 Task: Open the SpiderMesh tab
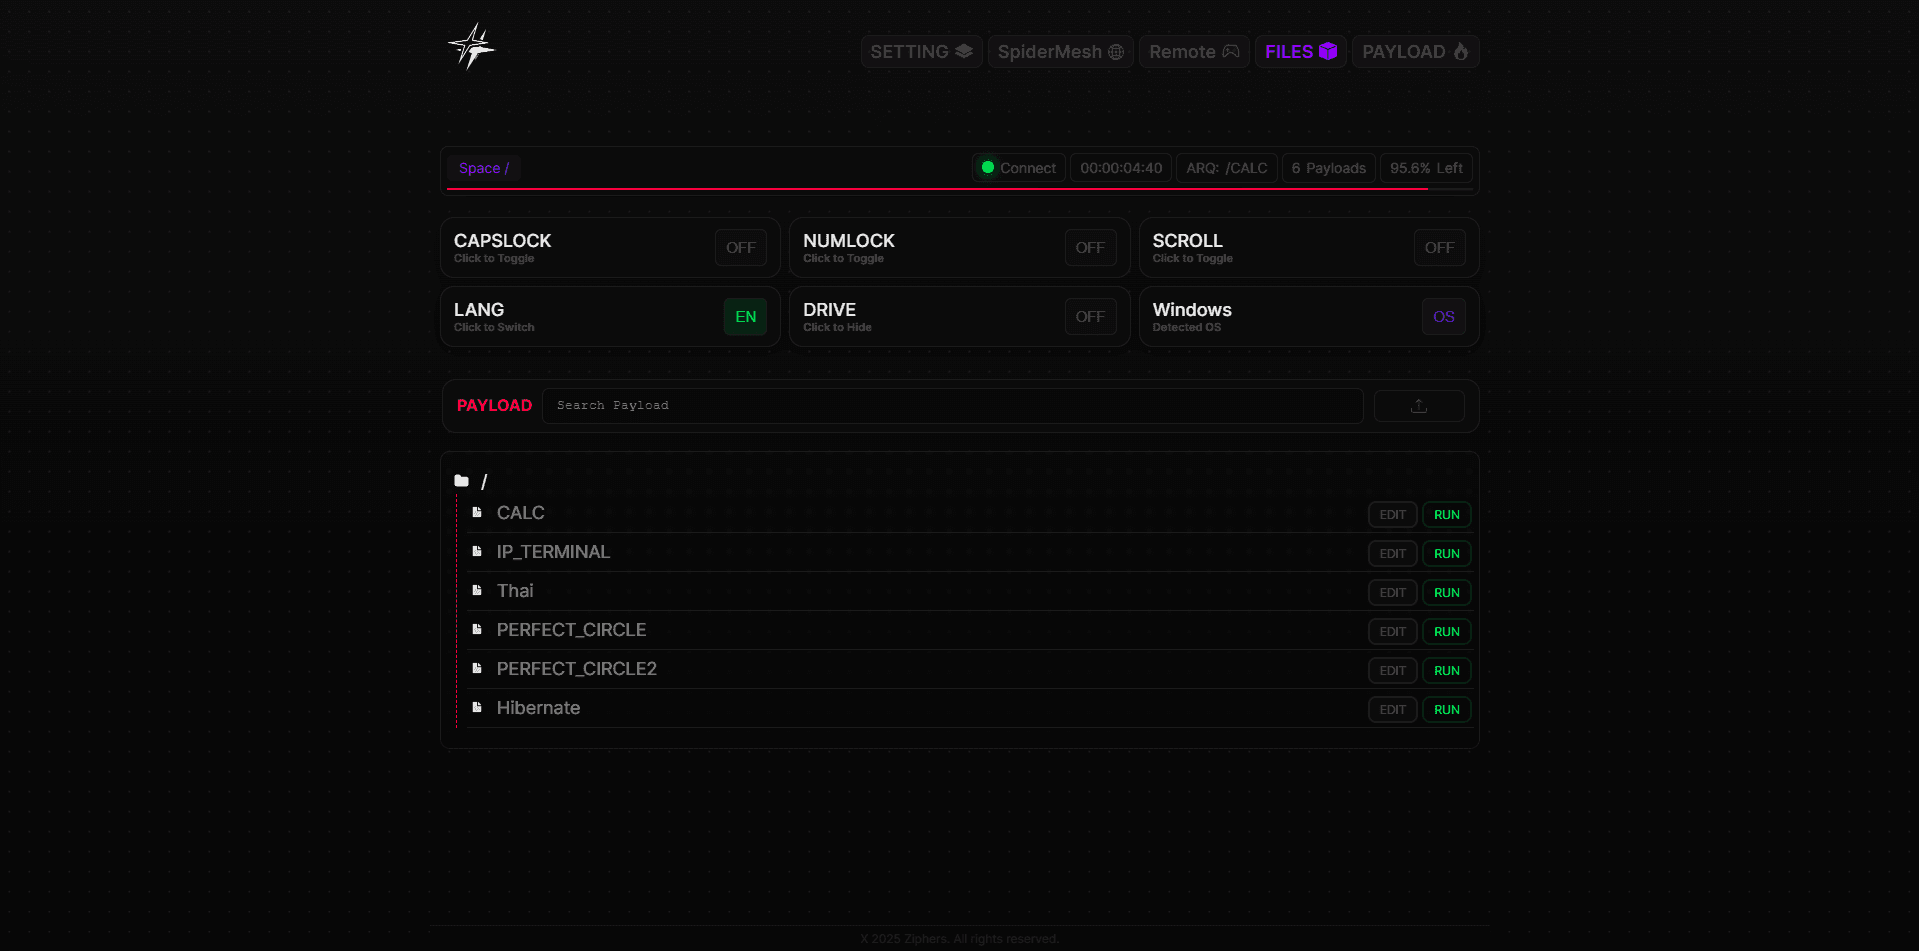pos(1060,52)
